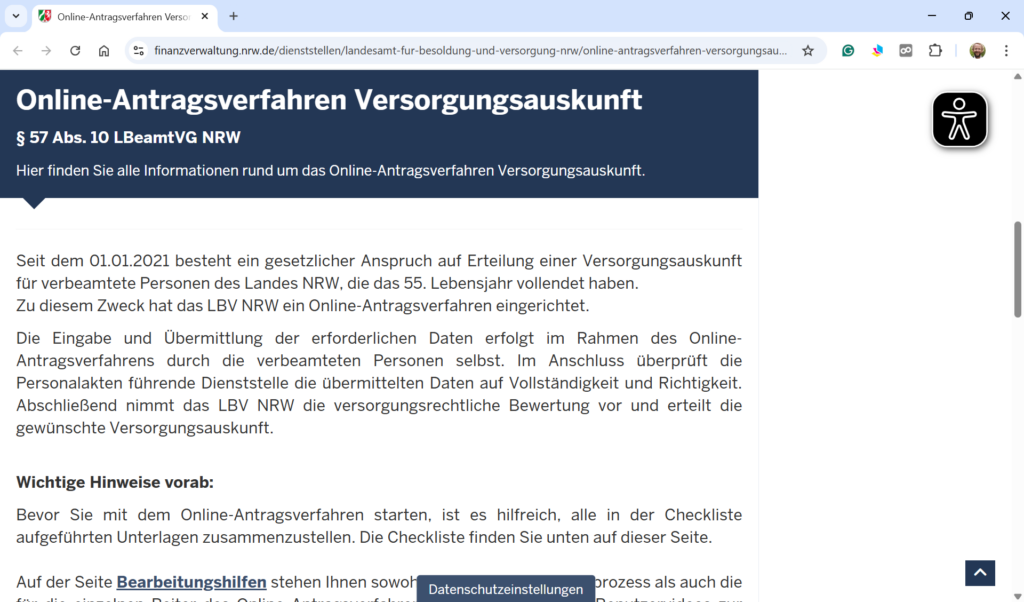Image resolution: width=1024 pixels, height=602 pixels.
Task: Open Datenschutzeinstellungen
Action: coord(505,589)
